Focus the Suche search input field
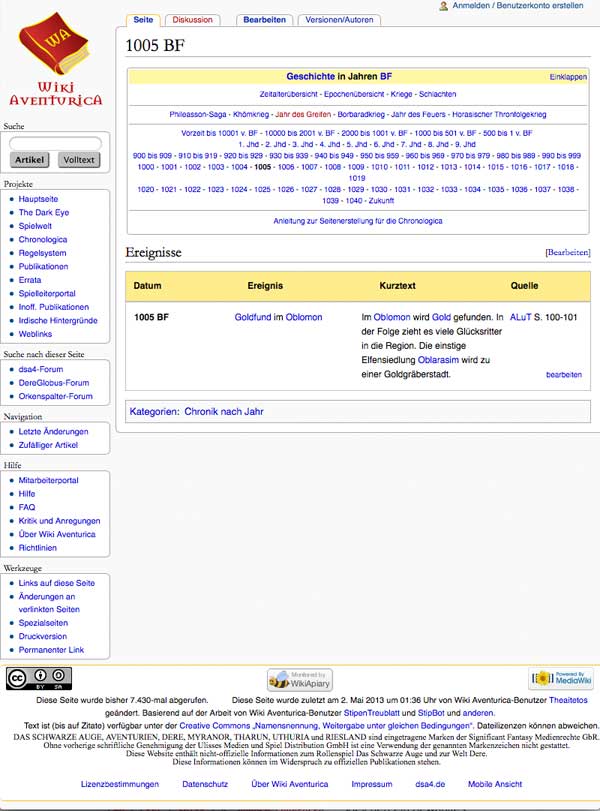Image resolution: width=600 pixels, height=811 pixels. pos(55,144)
